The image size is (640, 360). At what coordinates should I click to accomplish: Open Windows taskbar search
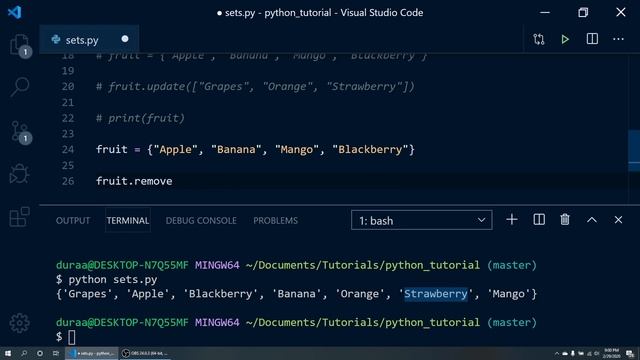pyautogui.click(x=24, y=353)
